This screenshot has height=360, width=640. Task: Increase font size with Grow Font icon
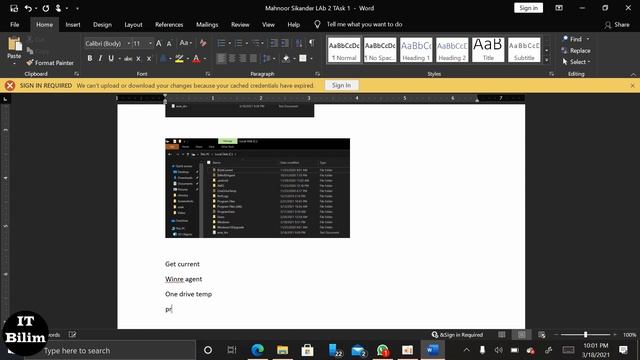[159, 43]
